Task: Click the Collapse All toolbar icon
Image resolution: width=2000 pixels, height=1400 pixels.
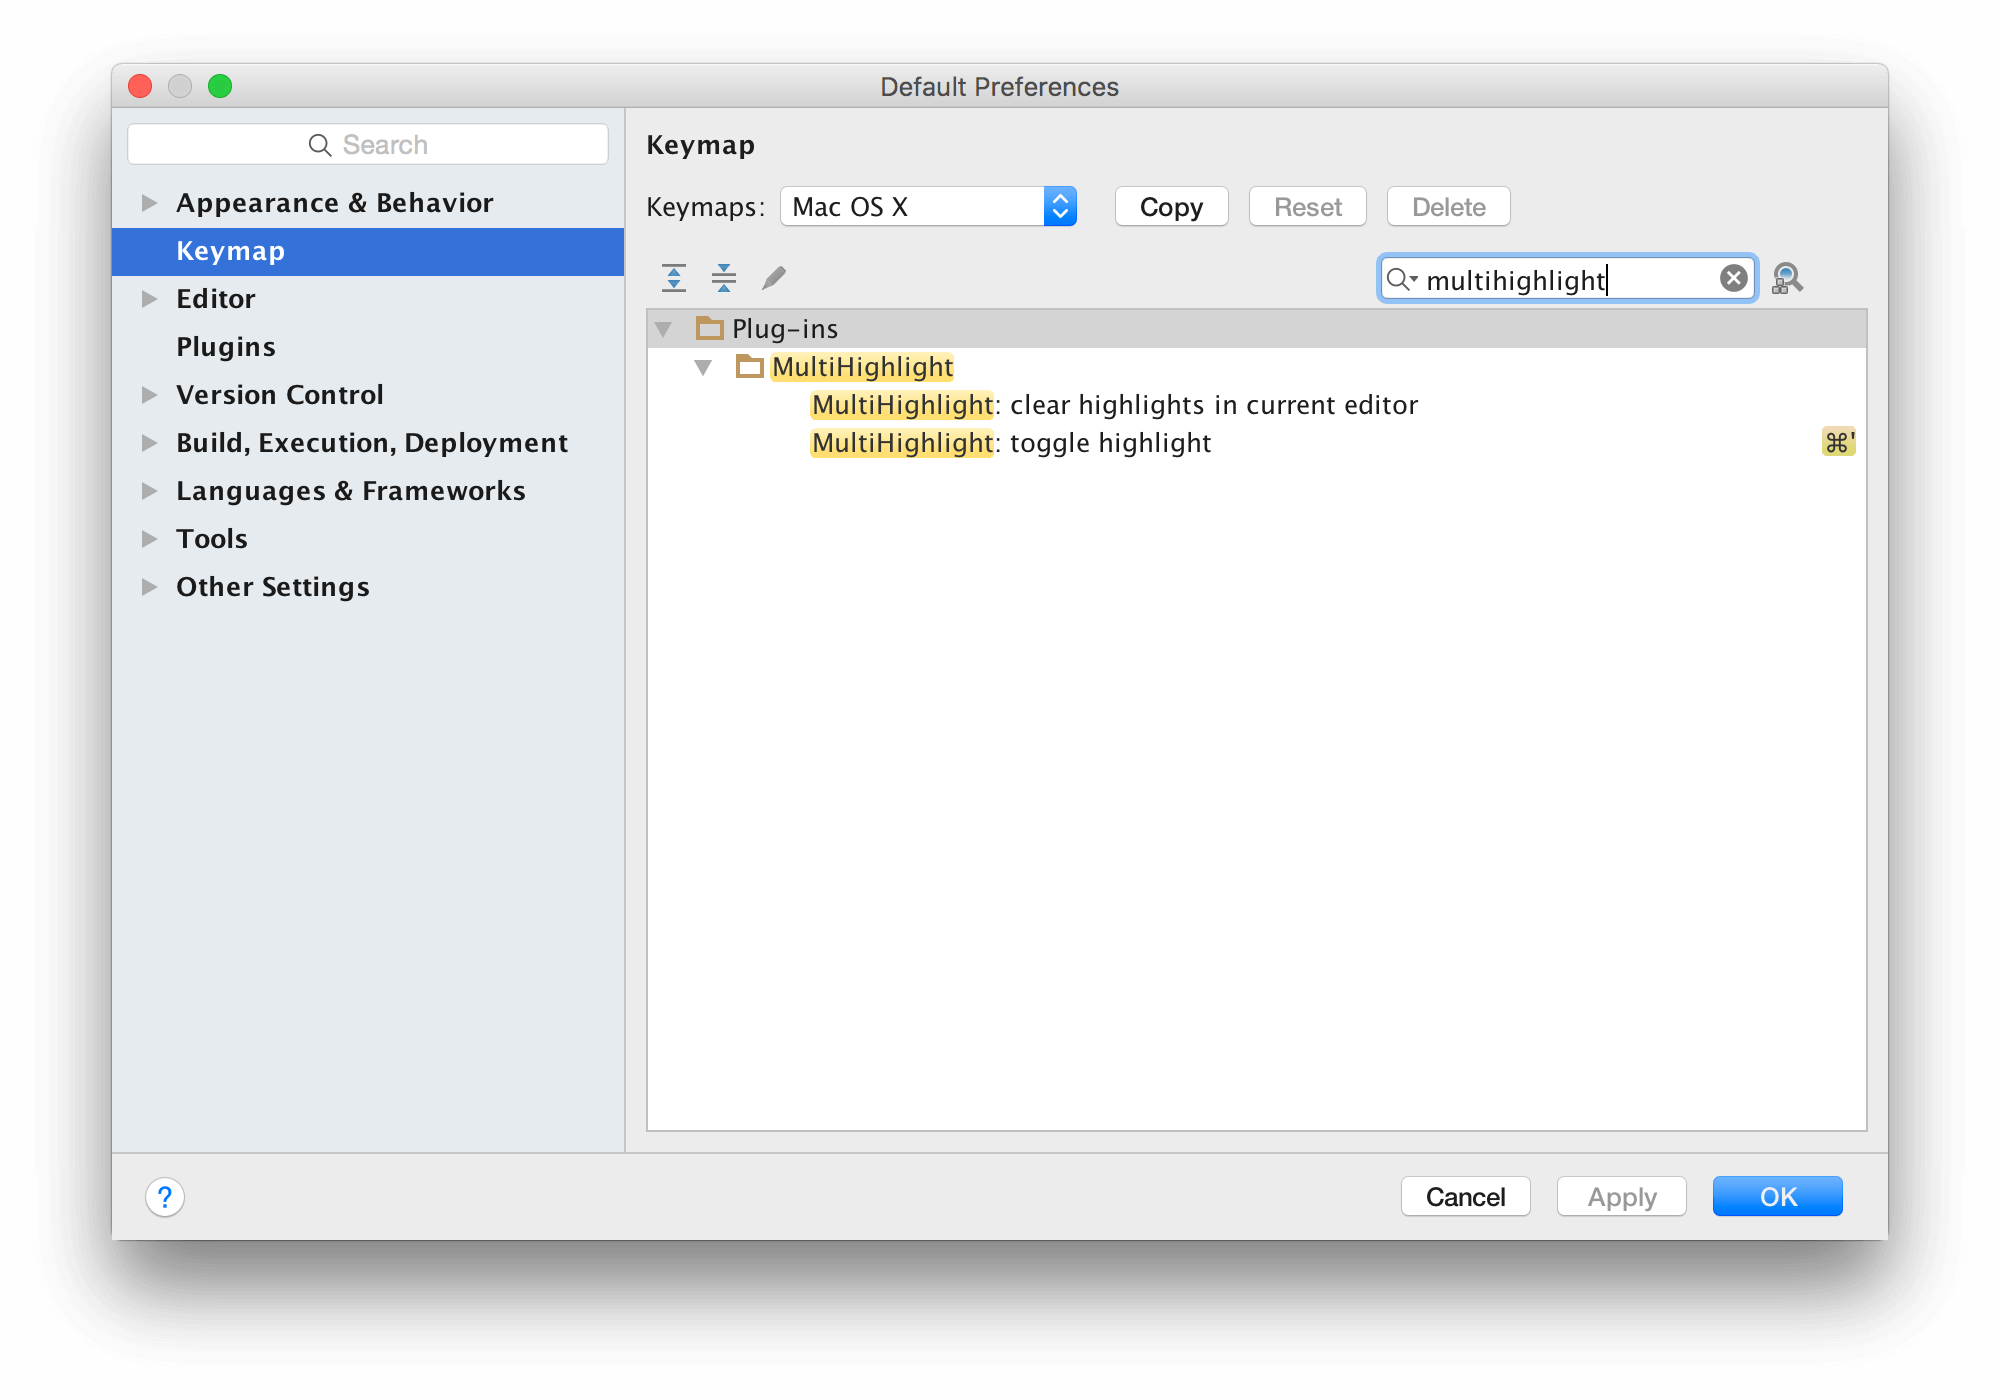Action: [x=724, y=278]
